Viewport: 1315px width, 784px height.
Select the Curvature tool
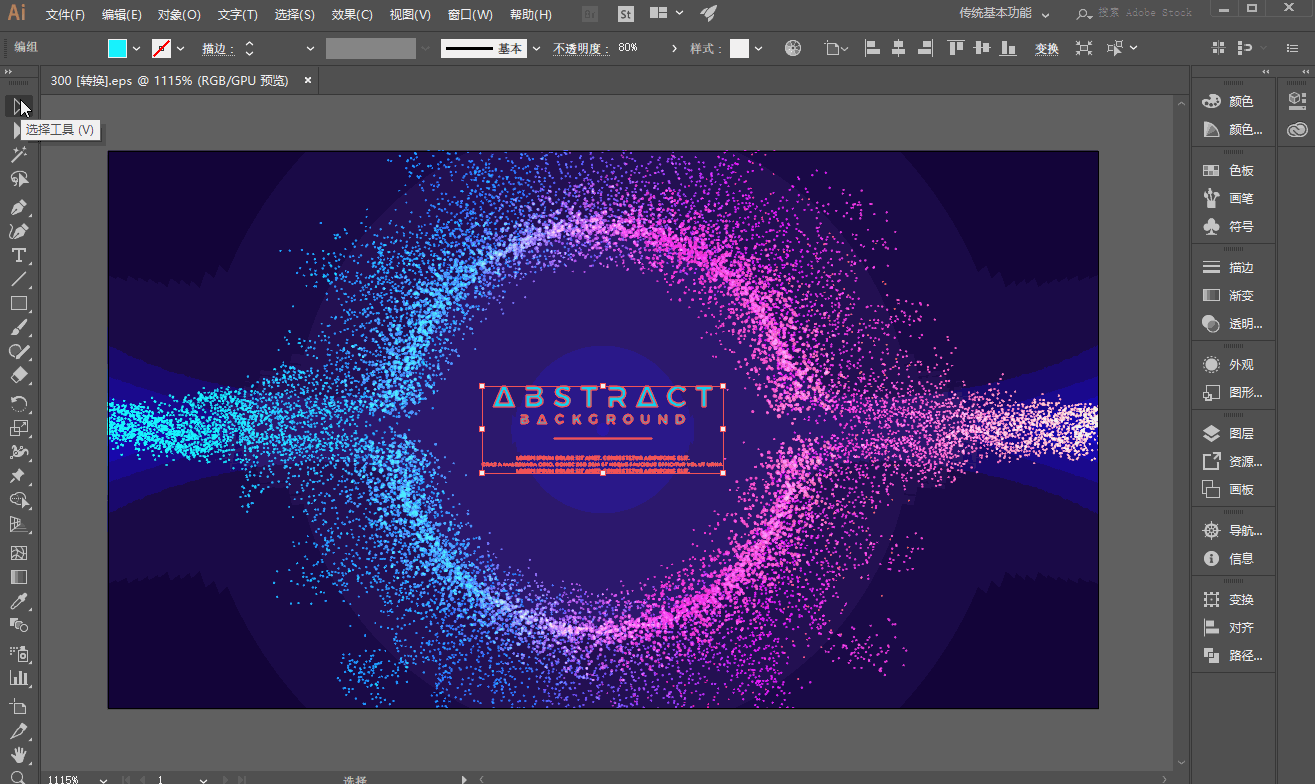click(x=19, y=231)
